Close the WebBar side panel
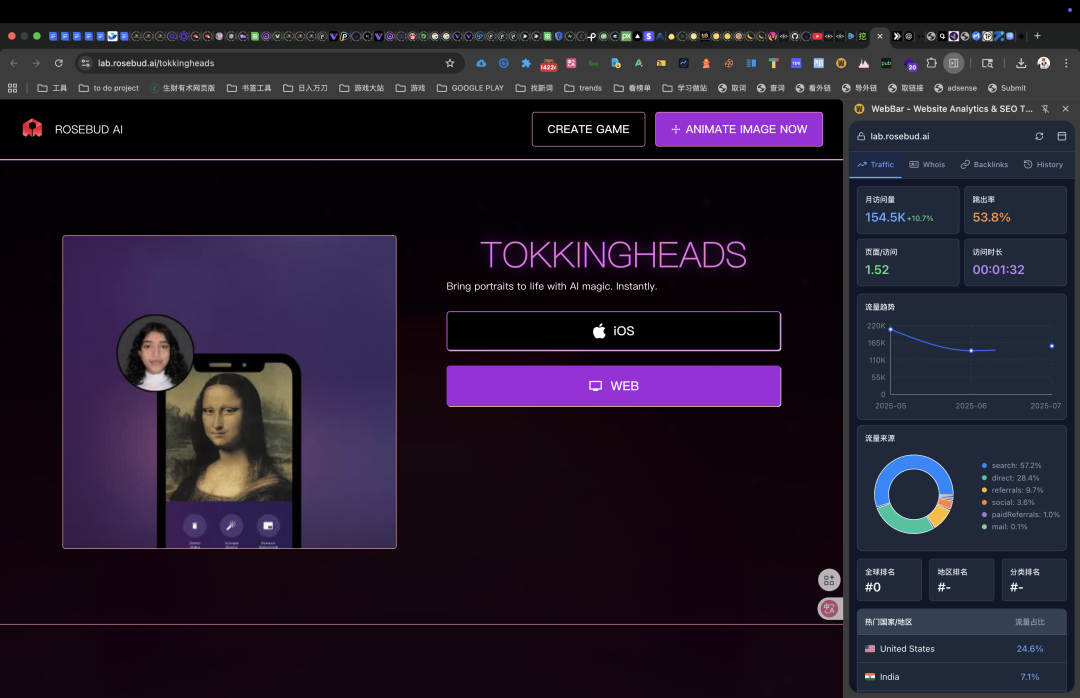The height and width of the screenshot is (698, 1080). (x=1066, y=109)
